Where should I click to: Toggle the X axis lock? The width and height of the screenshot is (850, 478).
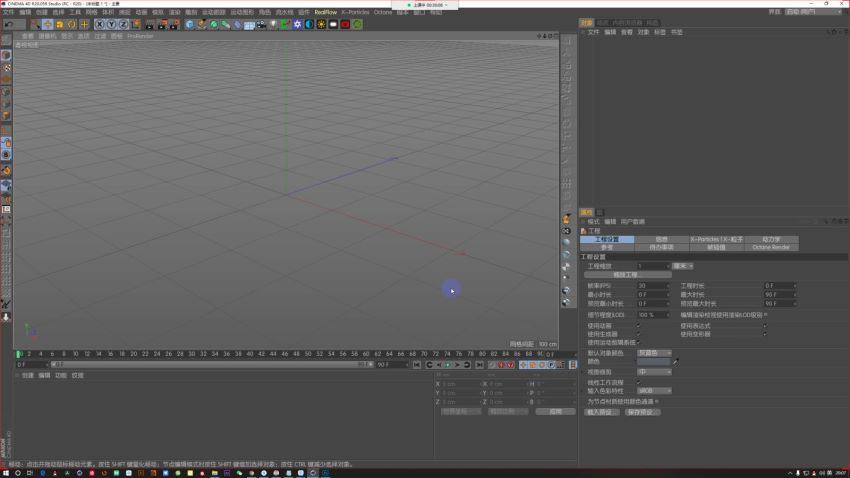coord(100,24)
